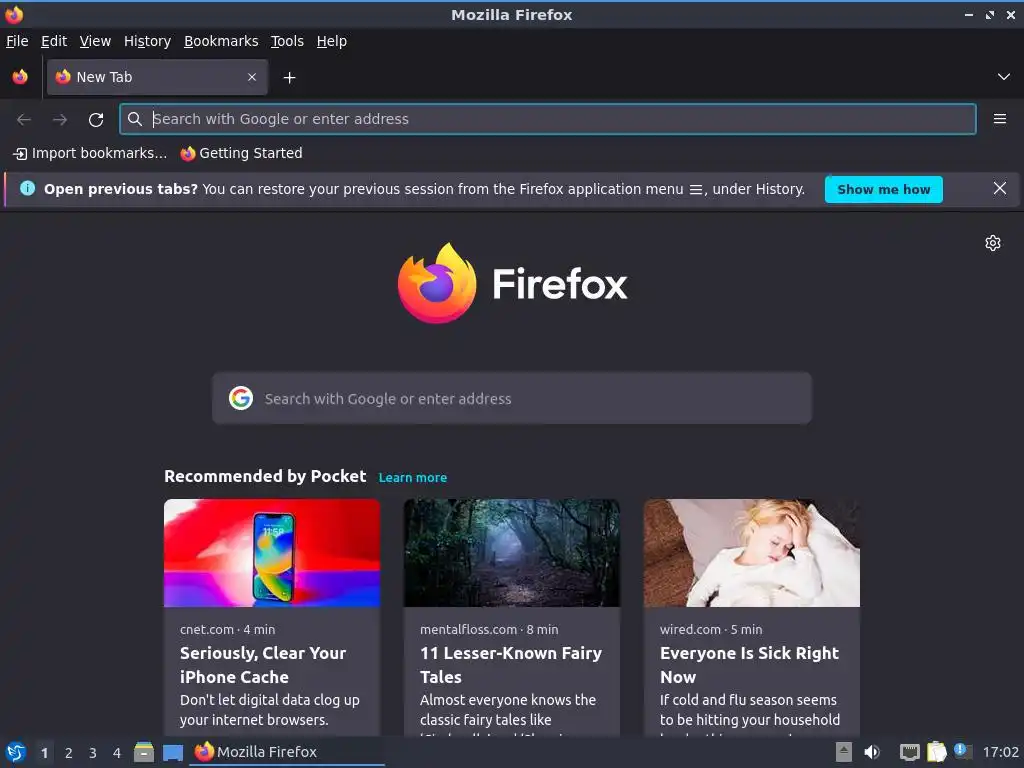Screen dimensions: 1024x768
Task: Switch to workspace 1 in taskbar
Action: [x=44, y=753]
